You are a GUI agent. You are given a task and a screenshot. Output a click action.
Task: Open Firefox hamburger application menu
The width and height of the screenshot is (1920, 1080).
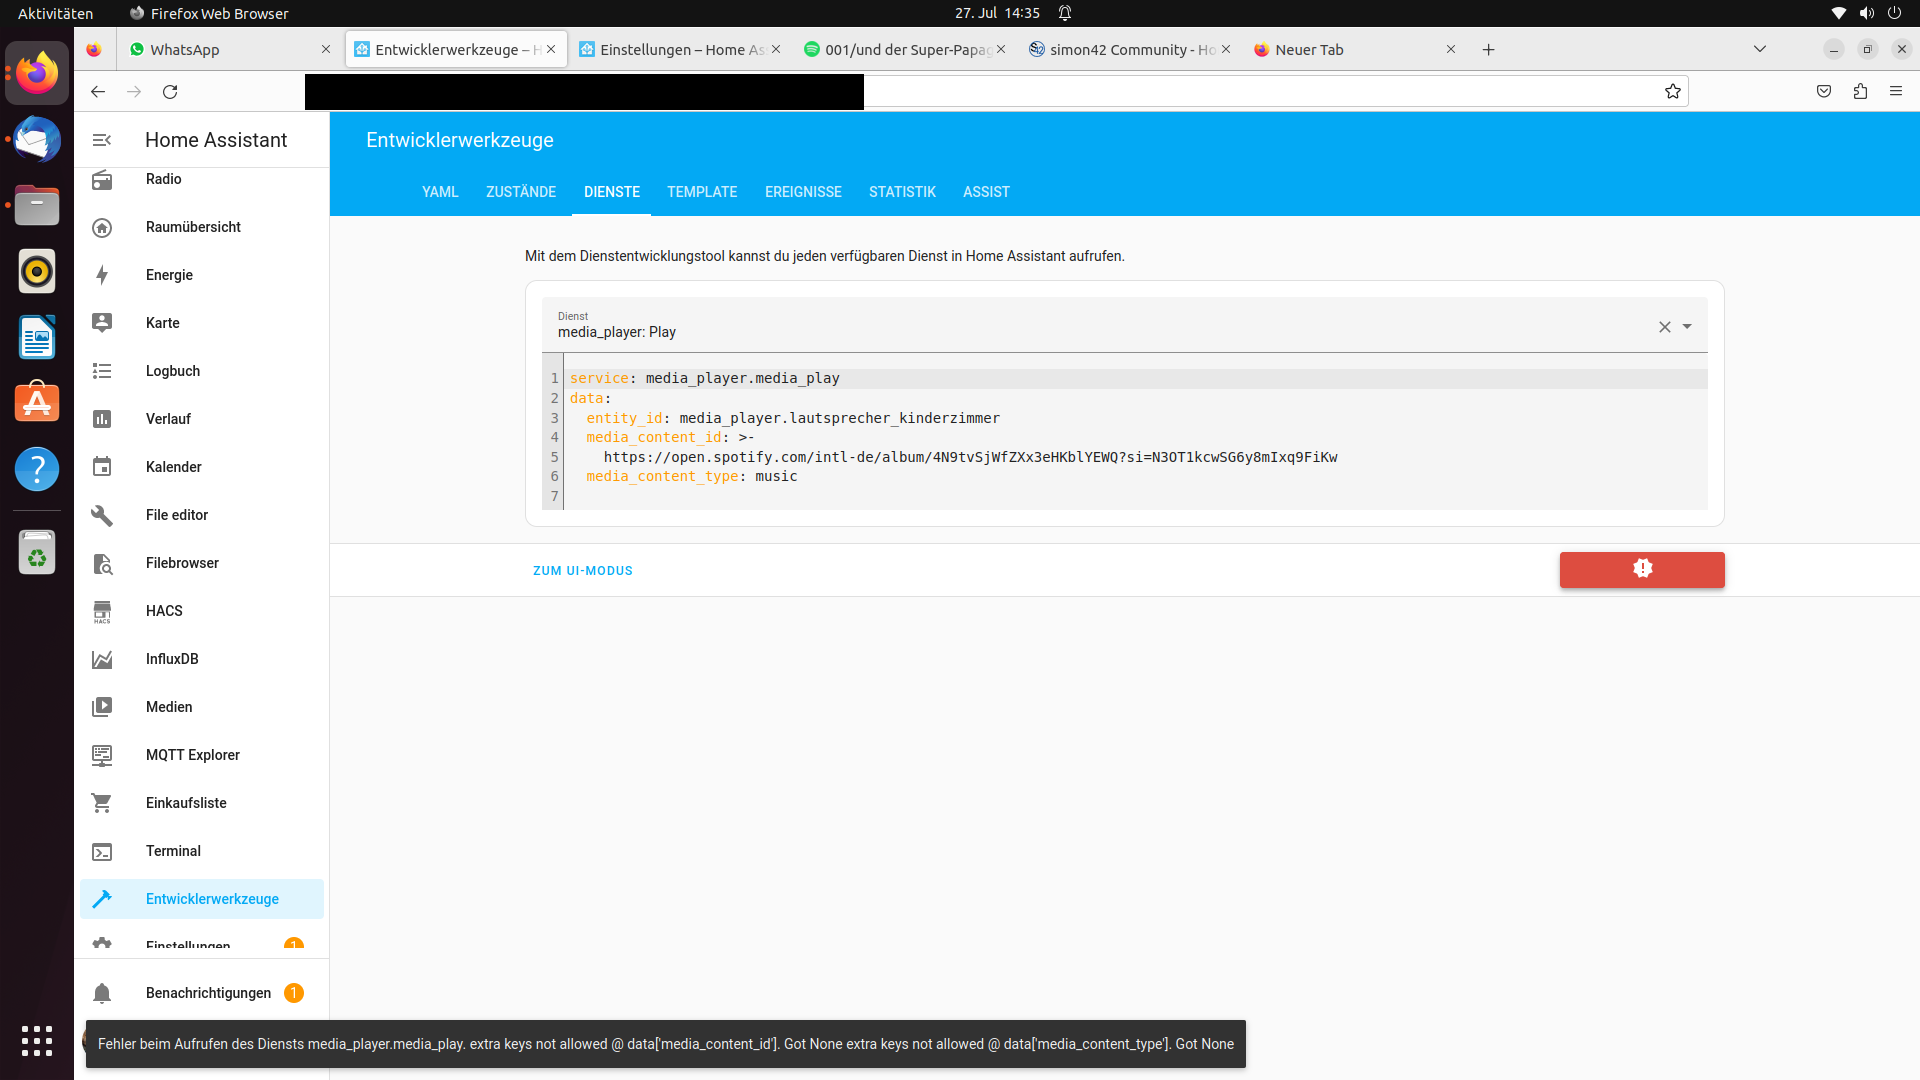(x=1896, y=91)
